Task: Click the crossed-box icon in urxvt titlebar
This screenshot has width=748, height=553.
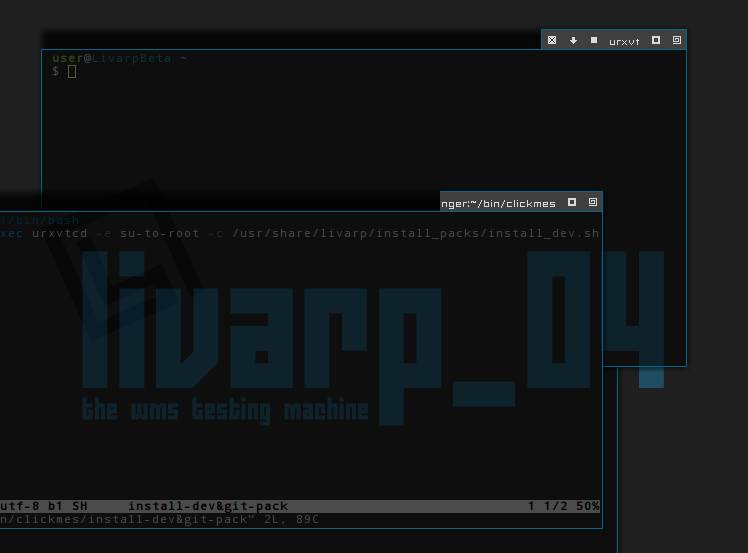Action: pos(552,41)
